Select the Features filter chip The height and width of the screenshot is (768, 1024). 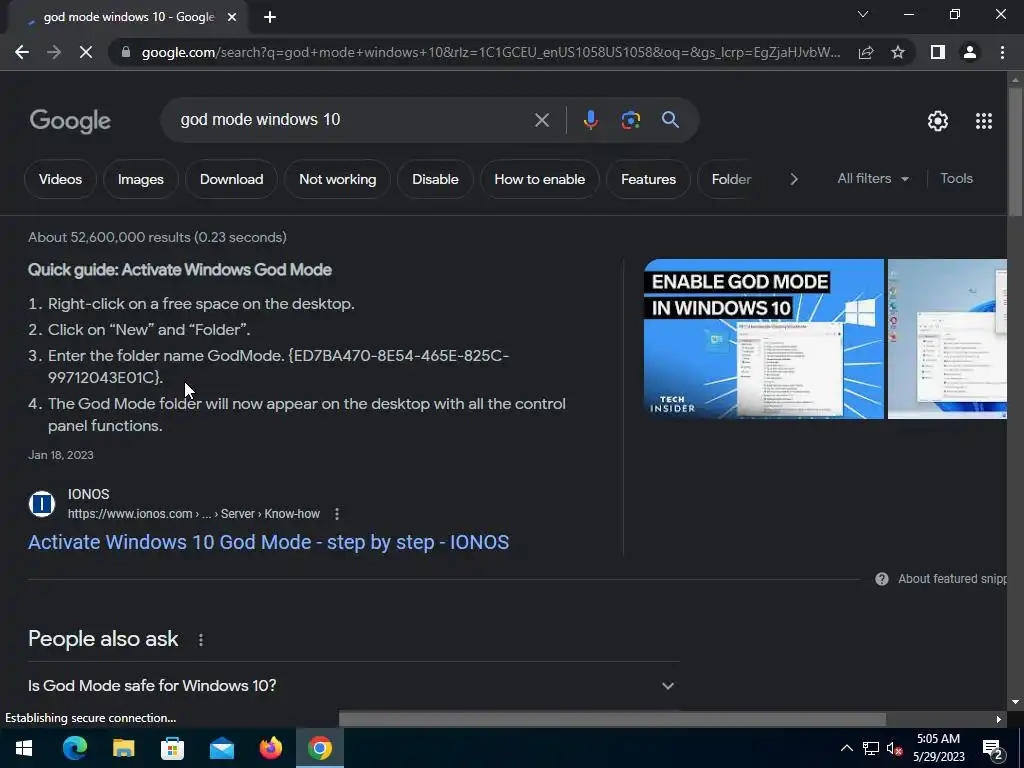(648, 179)
